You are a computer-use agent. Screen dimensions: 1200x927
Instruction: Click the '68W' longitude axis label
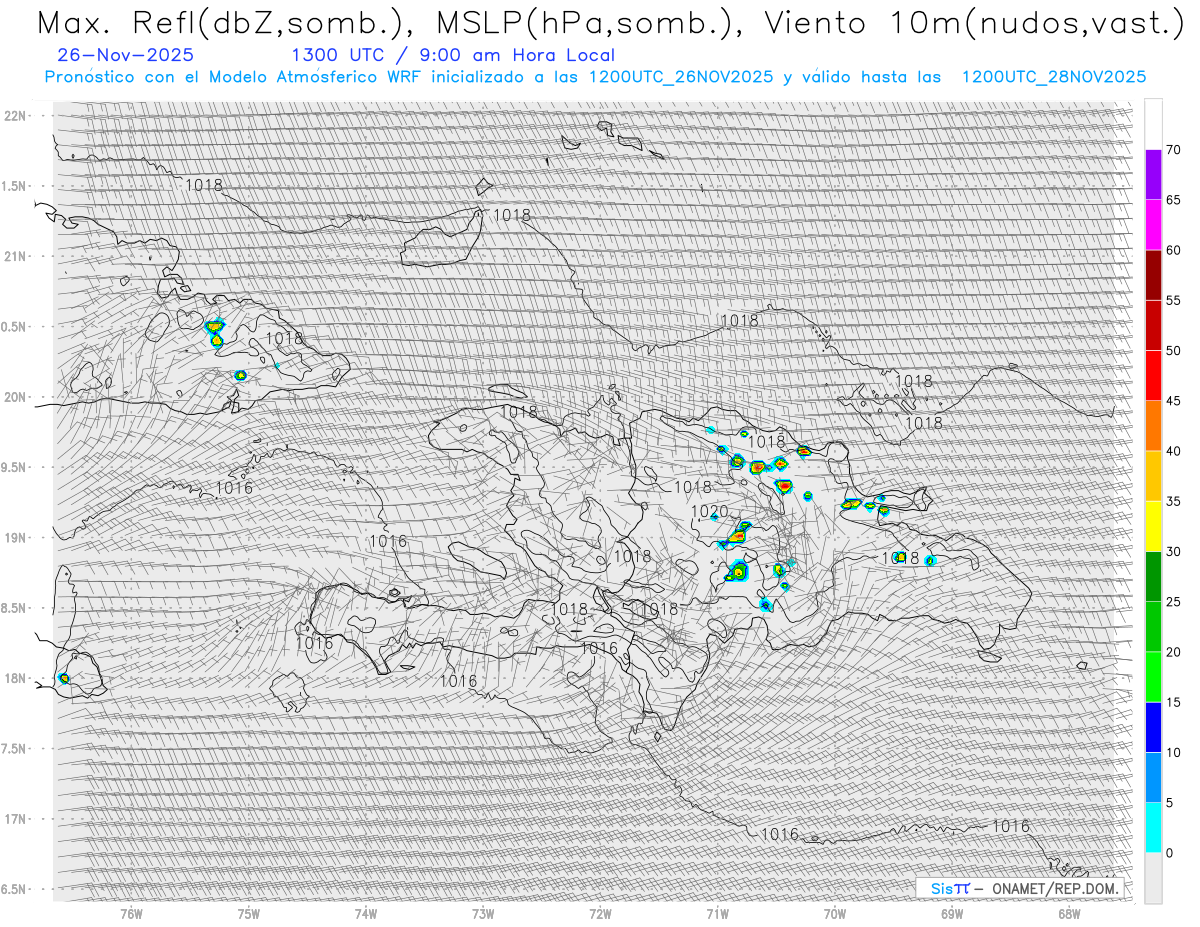(x=1069, y=913)
